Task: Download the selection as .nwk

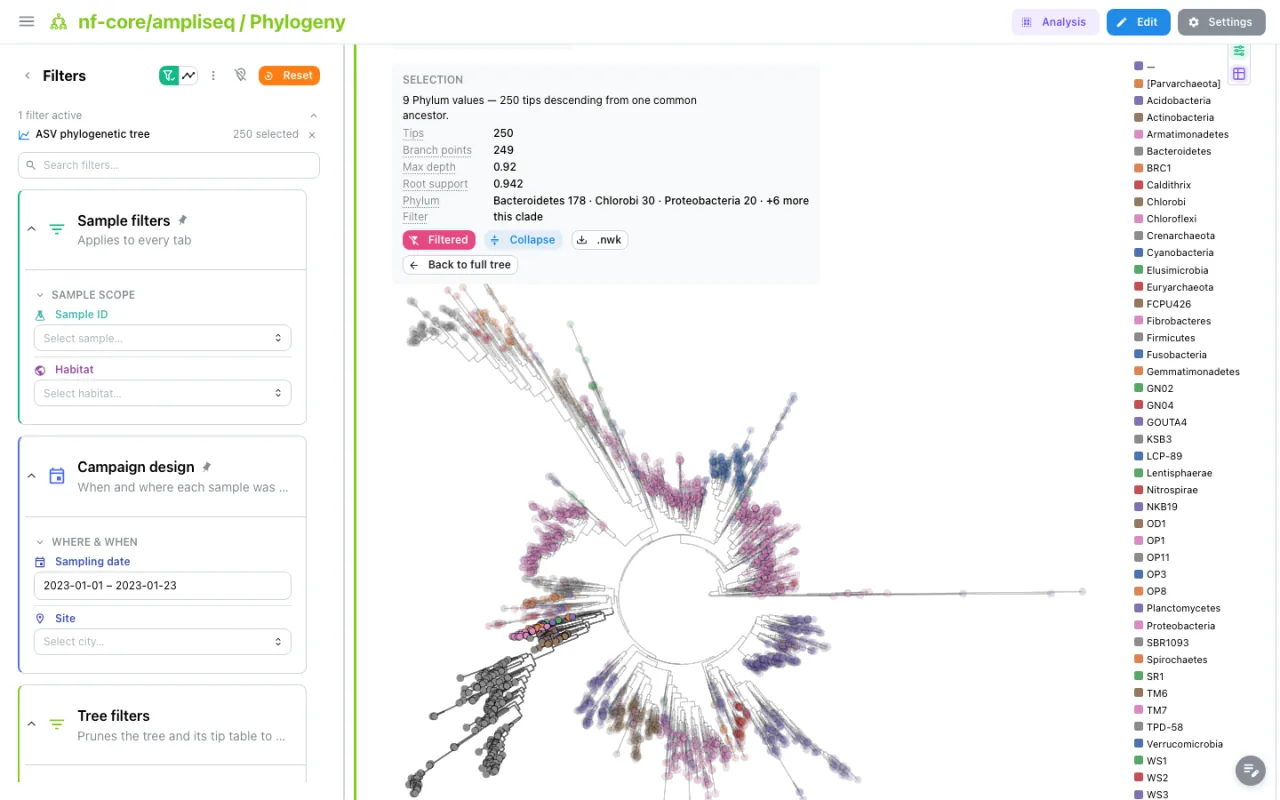Action: (599, 240)
